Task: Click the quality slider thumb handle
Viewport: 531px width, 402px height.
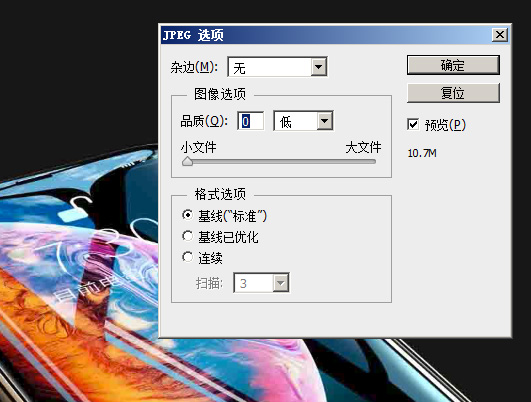Action: click(x=187, y=161)
